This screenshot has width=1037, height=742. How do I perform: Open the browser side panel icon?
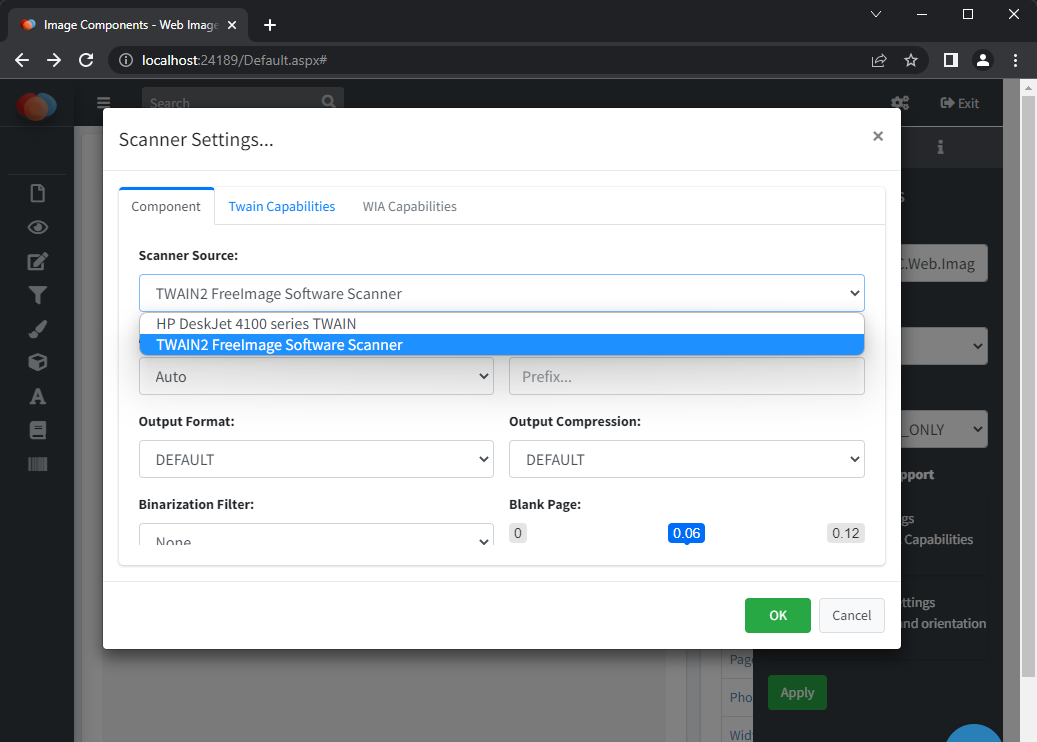point(951,60)
